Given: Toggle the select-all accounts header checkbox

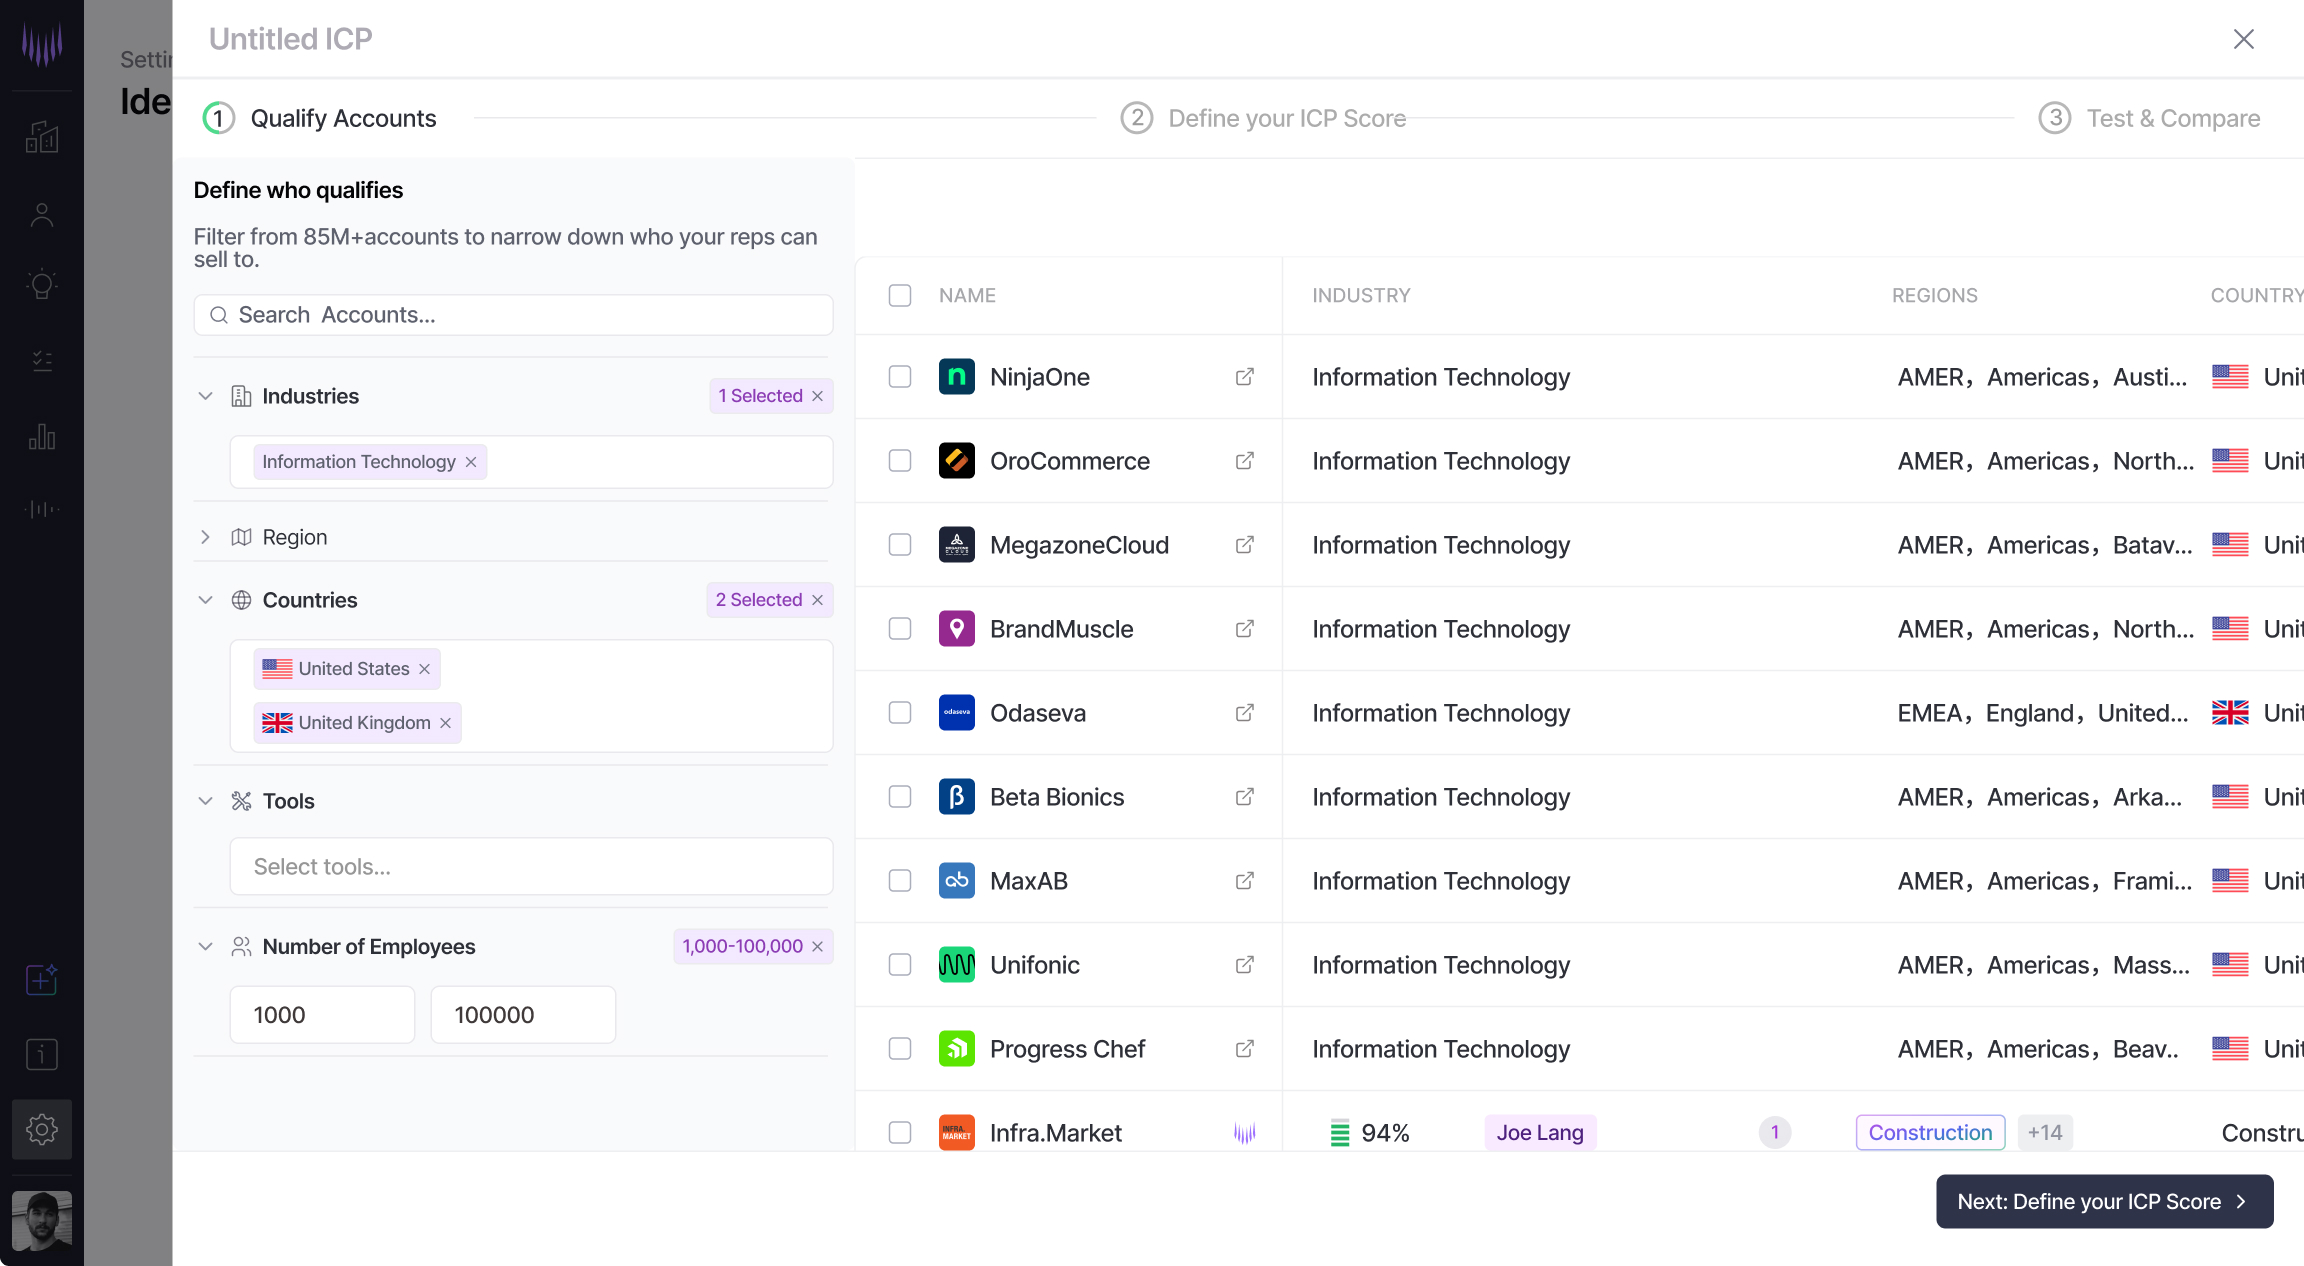Looking at the screenshot, I should (900, 295).
